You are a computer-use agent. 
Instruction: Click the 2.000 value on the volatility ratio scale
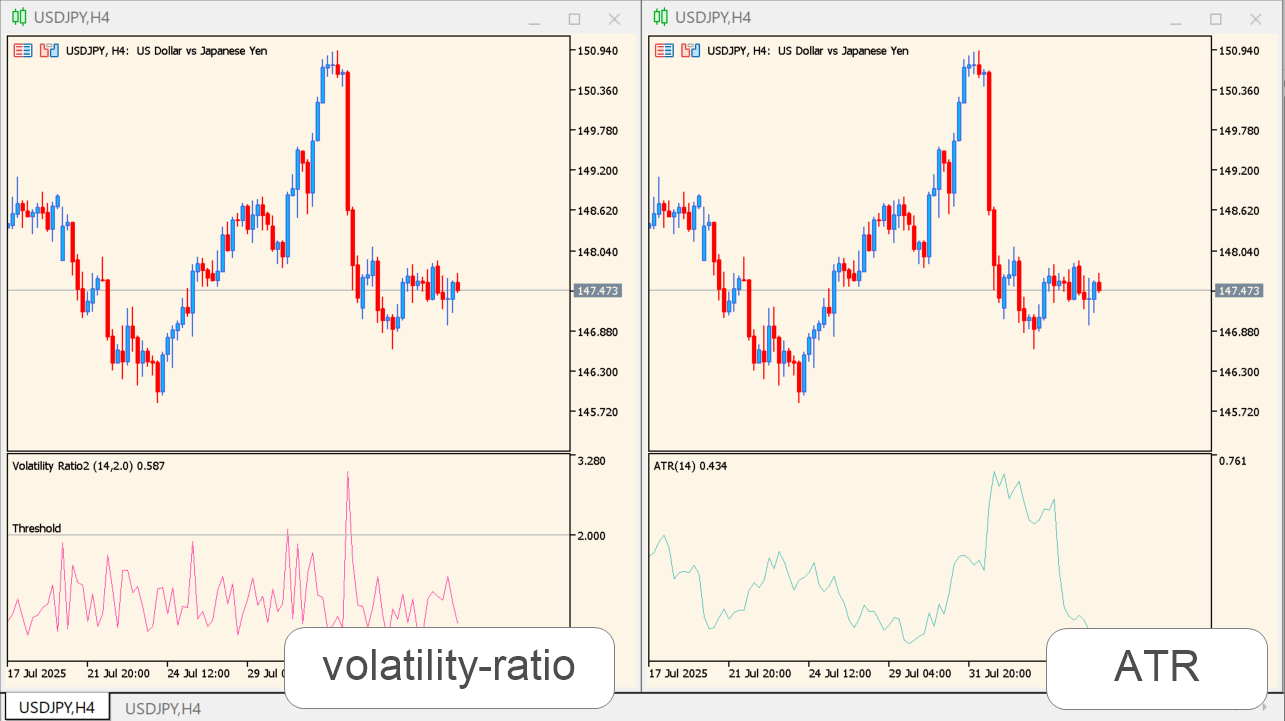pos(593,535)
